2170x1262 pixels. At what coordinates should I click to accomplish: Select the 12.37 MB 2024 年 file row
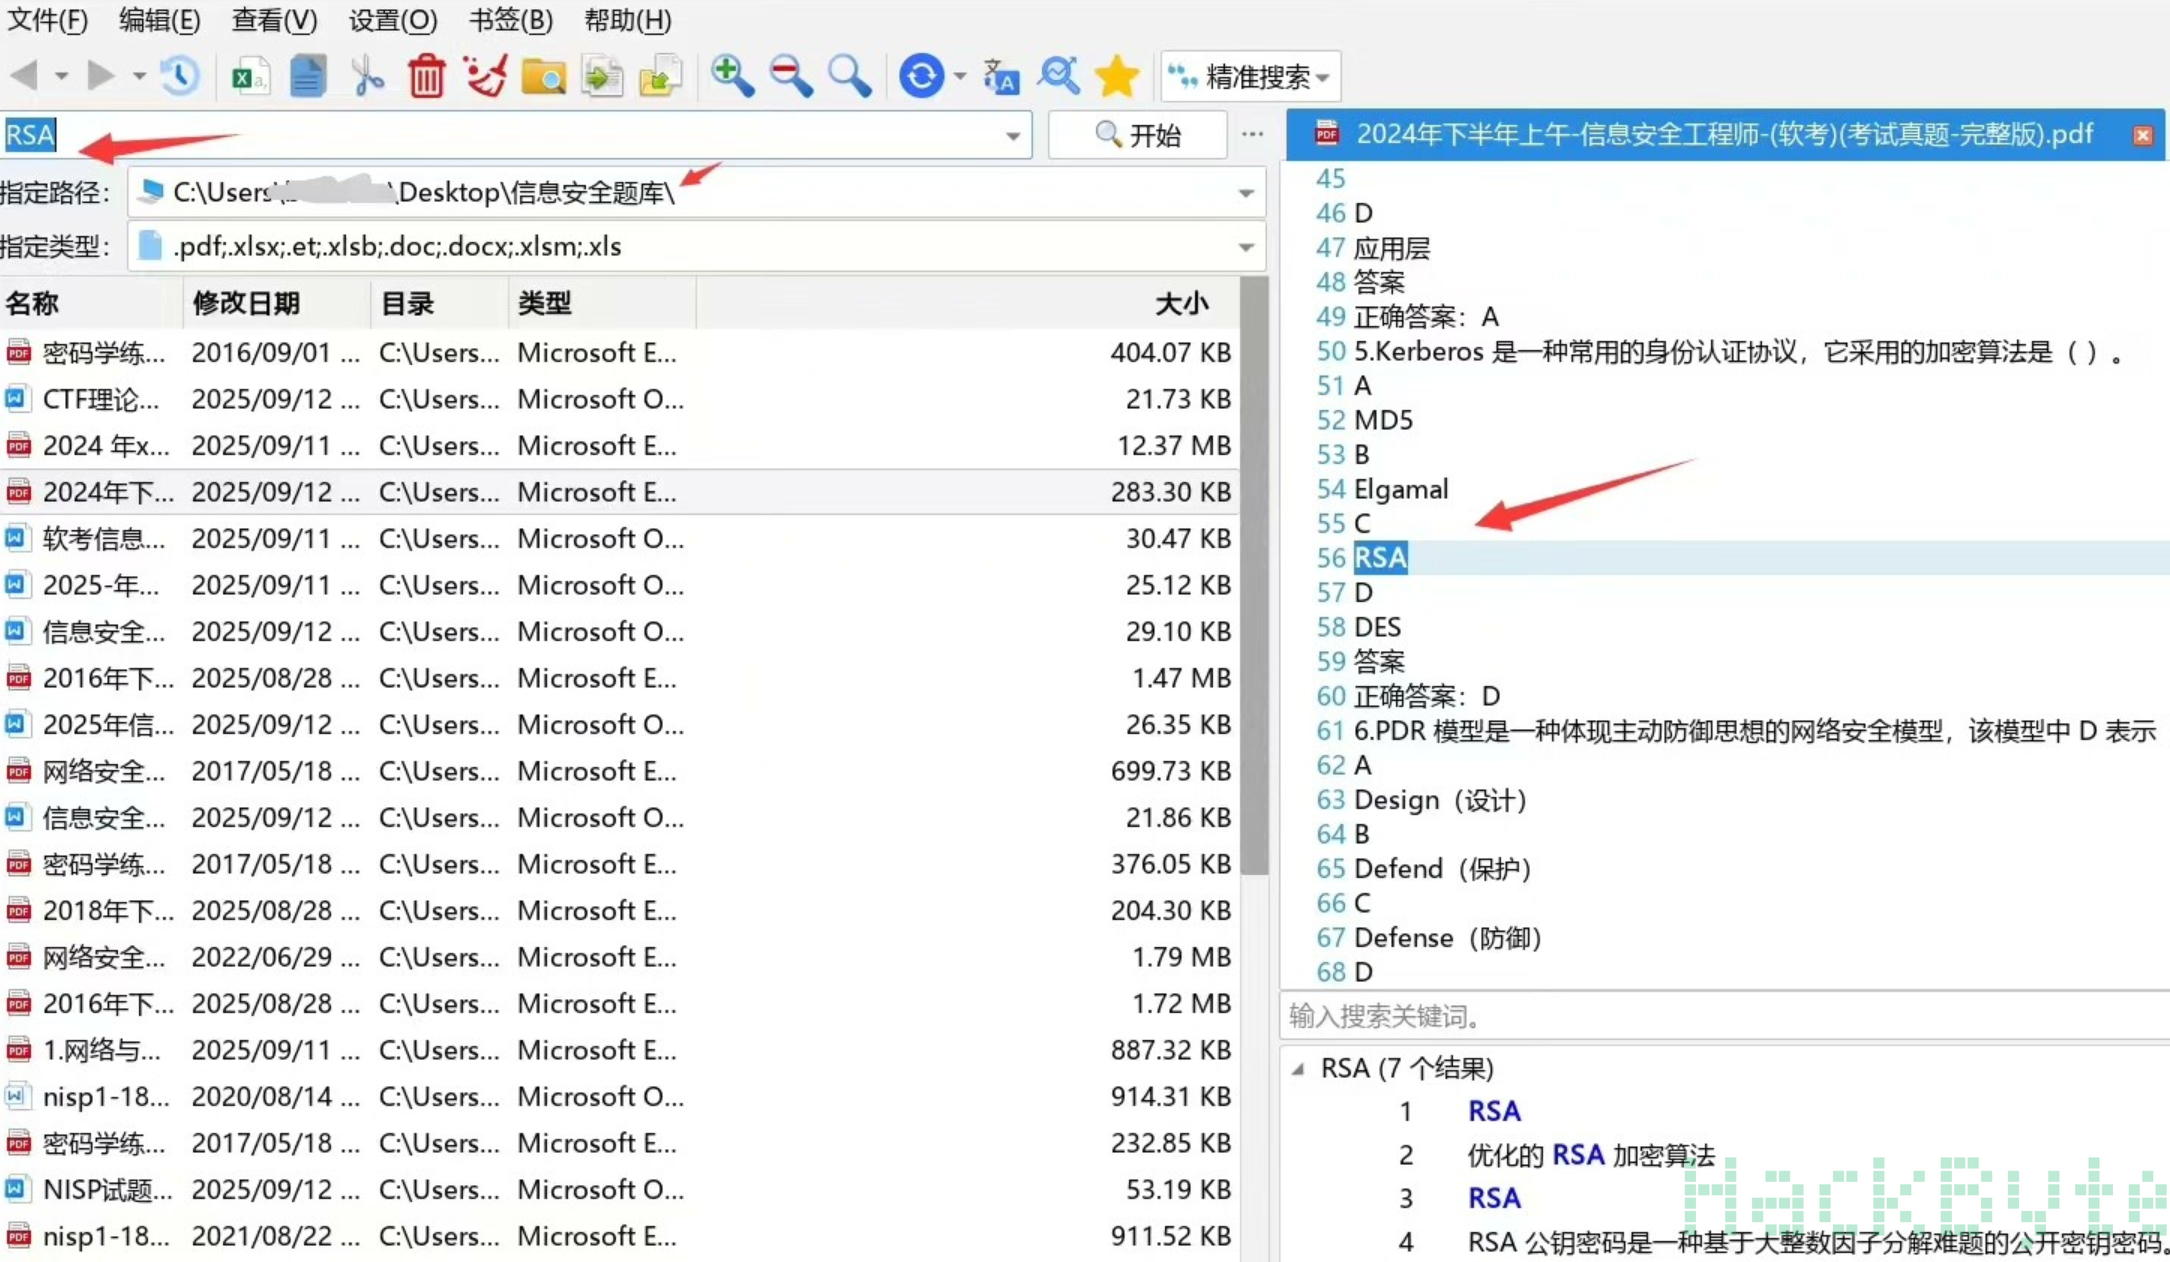coord(619,445)
